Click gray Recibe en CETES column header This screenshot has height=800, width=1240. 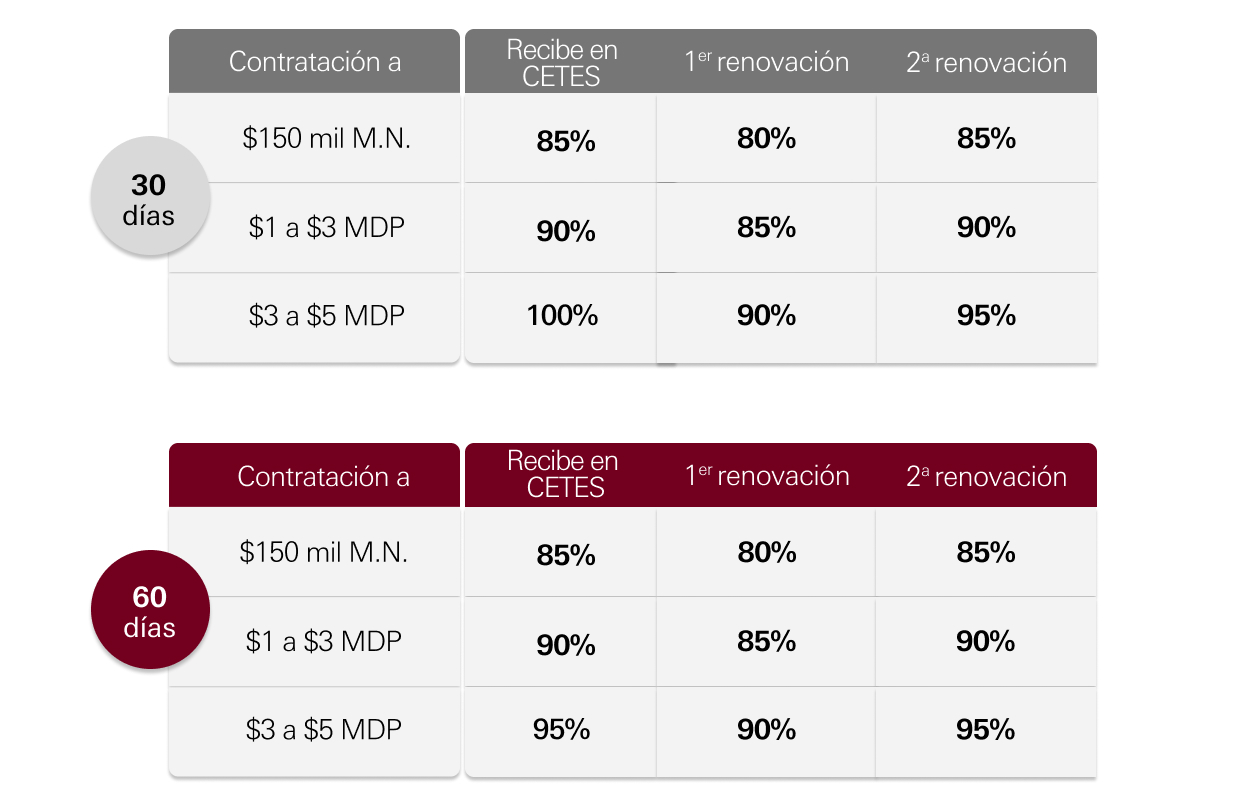point(562,62)
